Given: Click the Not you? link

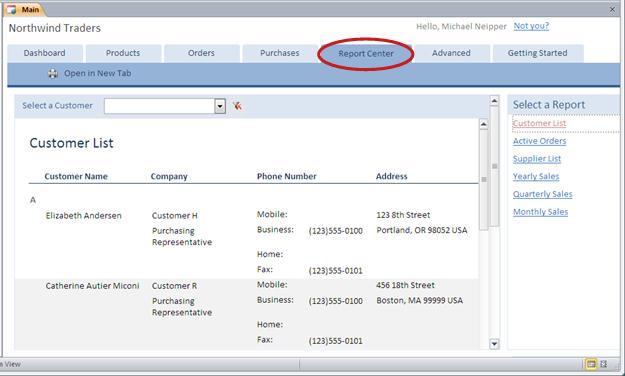Looking at the screenshot, I should 531,26.
